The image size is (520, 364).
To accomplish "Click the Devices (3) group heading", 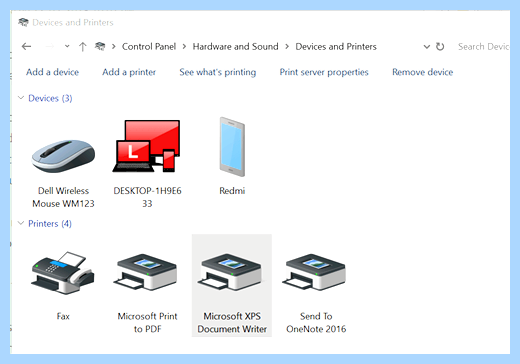I will (50, 98).
